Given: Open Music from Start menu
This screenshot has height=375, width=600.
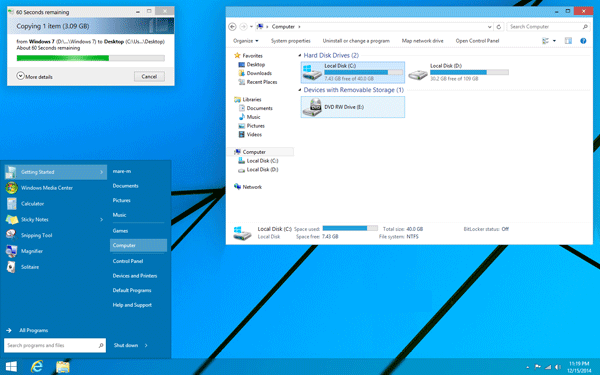Looking at the screenshot, I should [x=119, y=215].
